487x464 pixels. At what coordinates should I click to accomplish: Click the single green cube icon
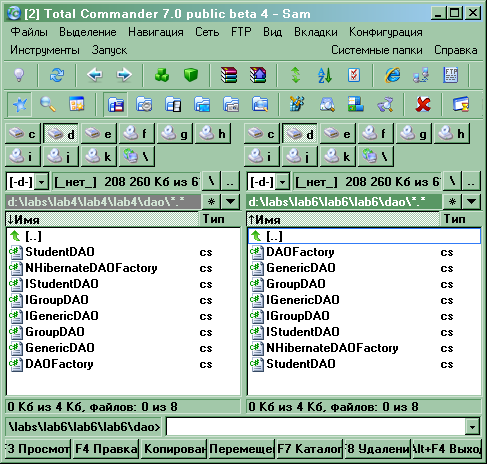(x=191, y=75)
